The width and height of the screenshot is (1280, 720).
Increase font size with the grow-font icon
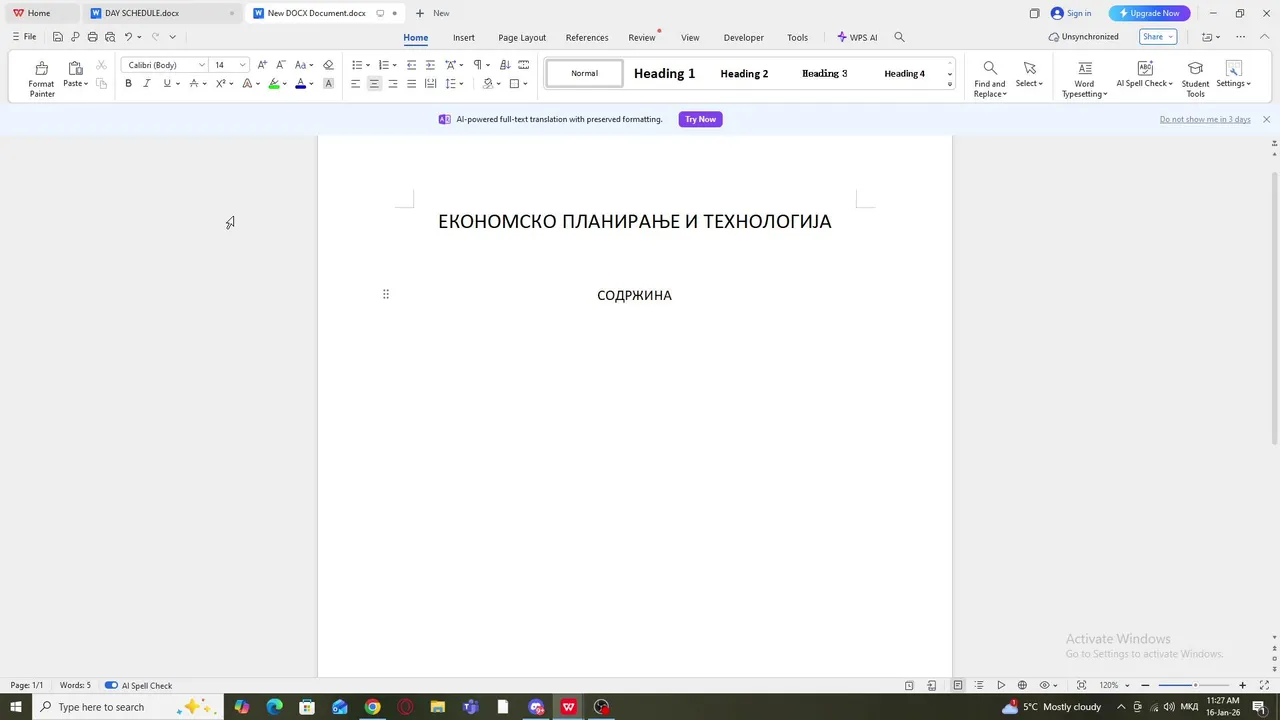point(262,65)
